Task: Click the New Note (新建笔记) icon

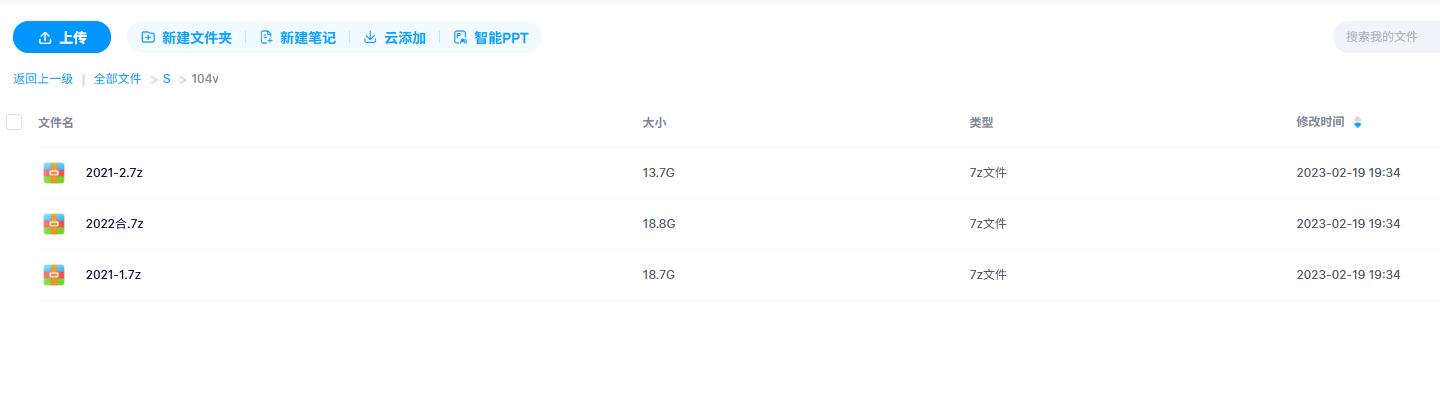Action: (266, 38)
